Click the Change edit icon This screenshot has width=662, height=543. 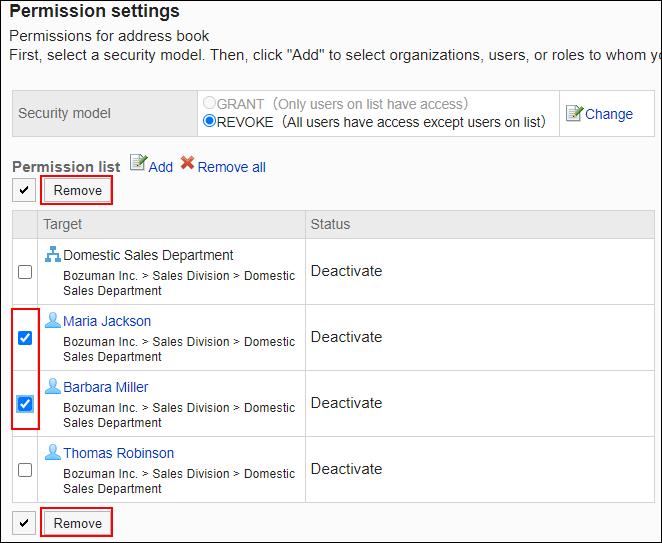pyautogui.click(x=574, y=113)
